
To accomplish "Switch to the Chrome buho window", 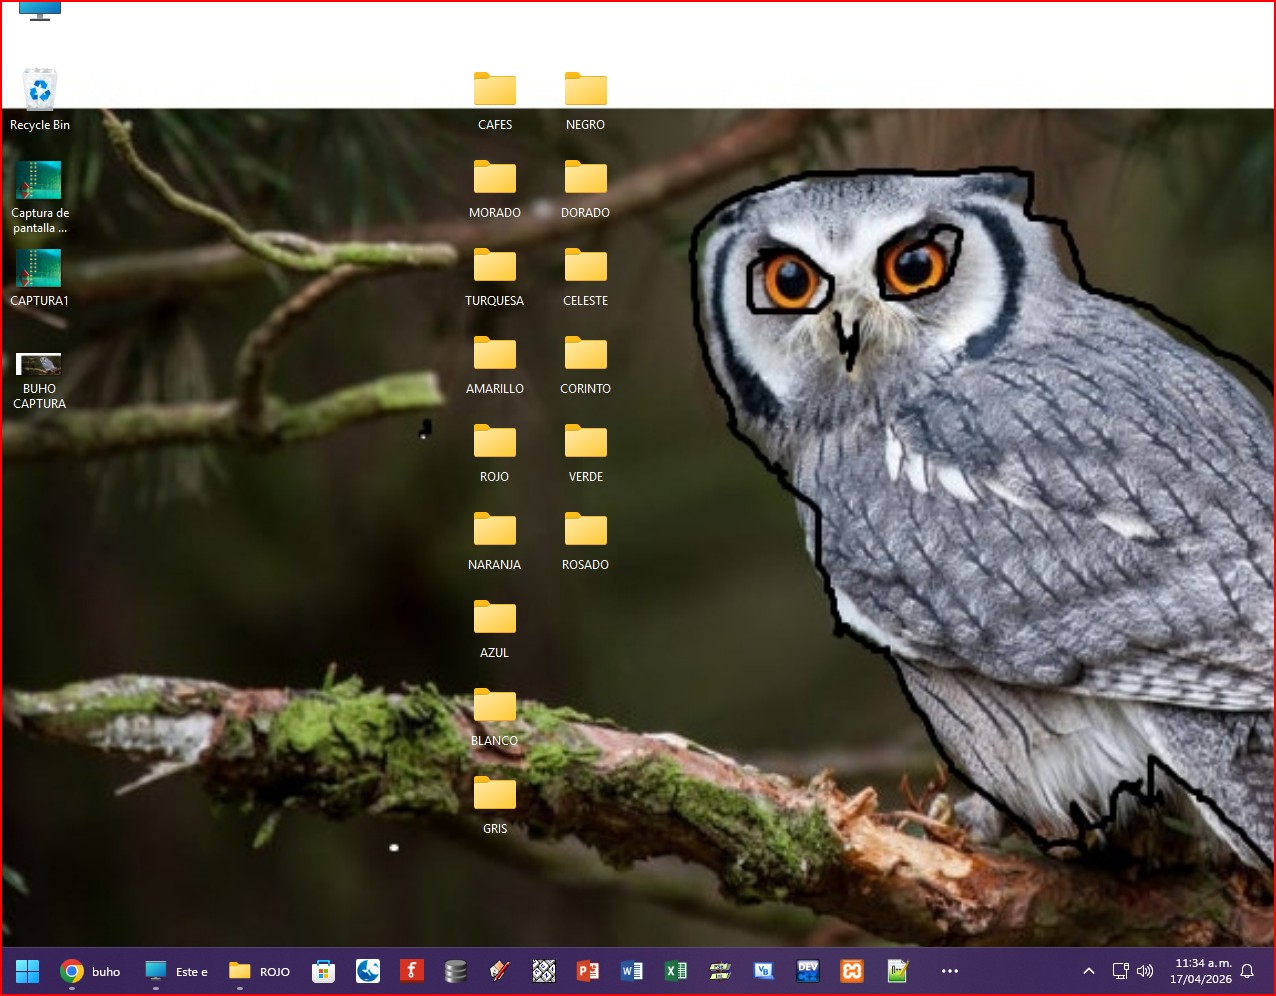I will [x=90, y=971].
